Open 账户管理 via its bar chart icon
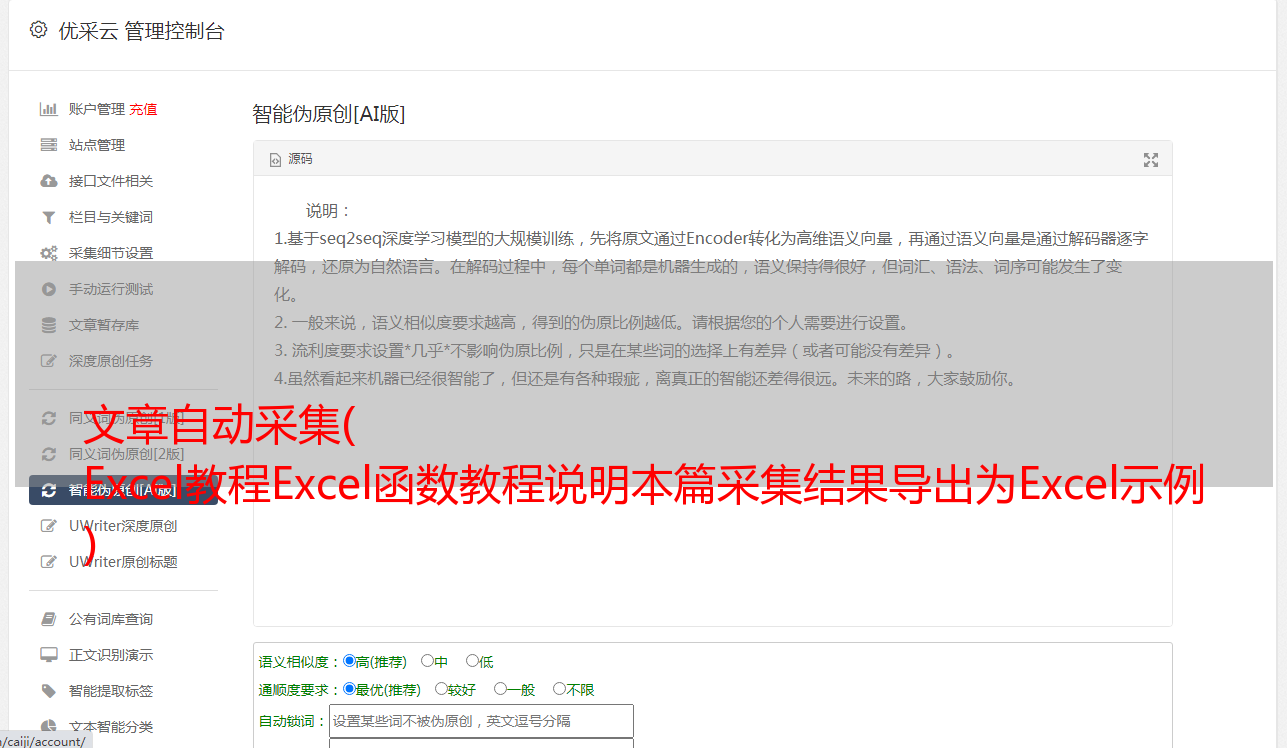The image size is (1287, 748). (x=48, y=109)
